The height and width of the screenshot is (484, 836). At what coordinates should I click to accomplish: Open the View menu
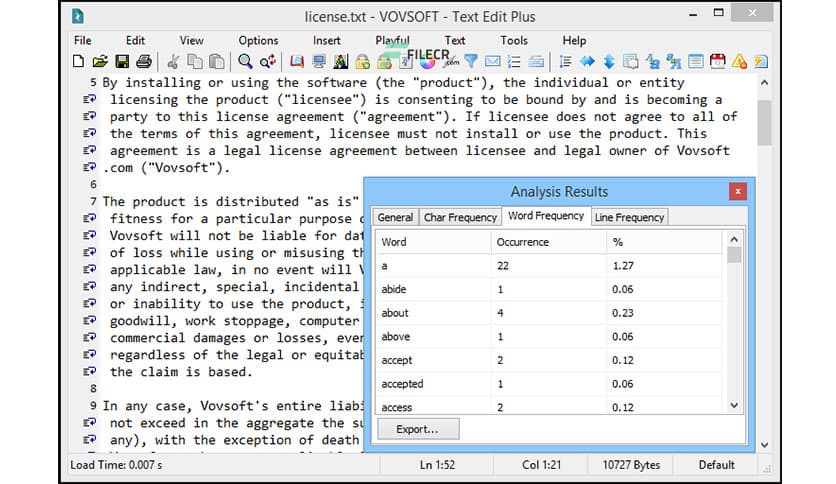(x=191, y=41)
